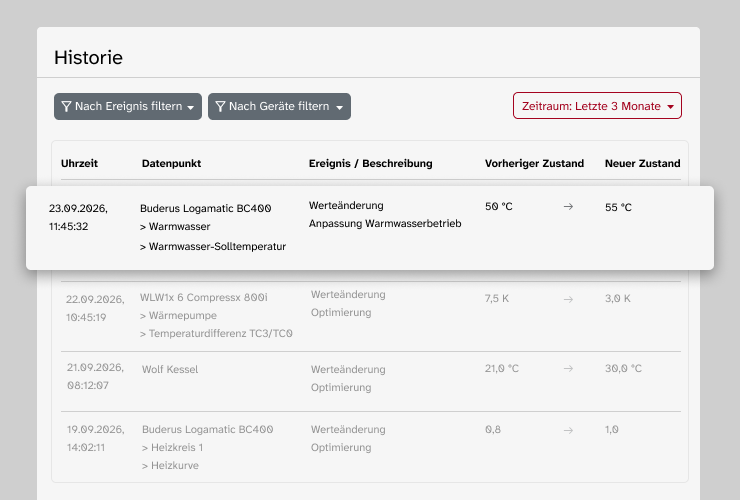Open the Nach Geräte filtern dropdown
740x500 pixels.
(279, 106)
